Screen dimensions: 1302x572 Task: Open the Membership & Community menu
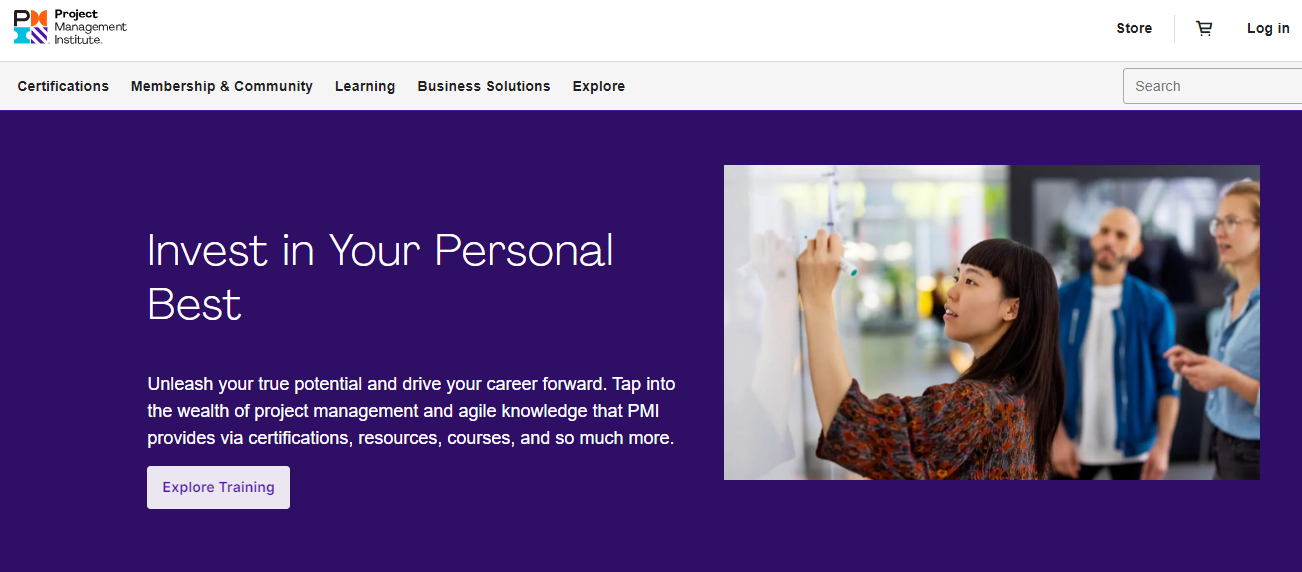tap(222, 86)
